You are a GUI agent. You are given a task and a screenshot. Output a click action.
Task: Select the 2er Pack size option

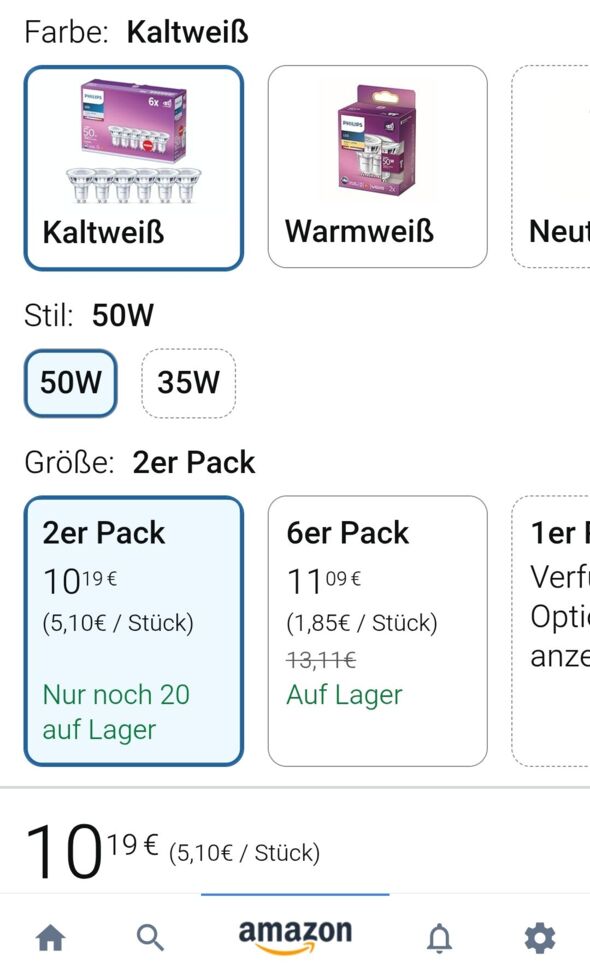point(135,630)
